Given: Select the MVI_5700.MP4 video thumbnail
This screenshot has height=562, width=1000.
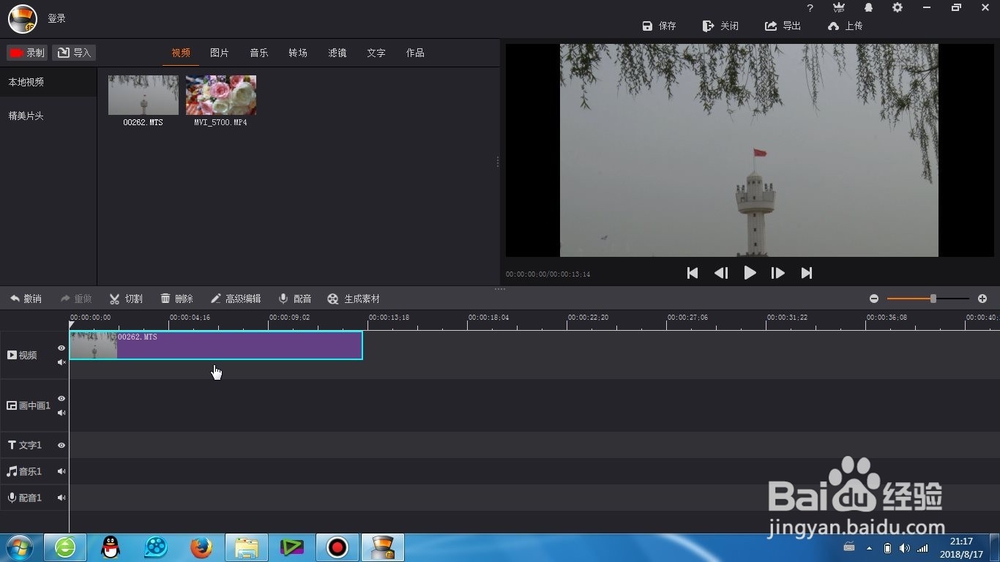Looking at the screenshot, I should (221, 96).
